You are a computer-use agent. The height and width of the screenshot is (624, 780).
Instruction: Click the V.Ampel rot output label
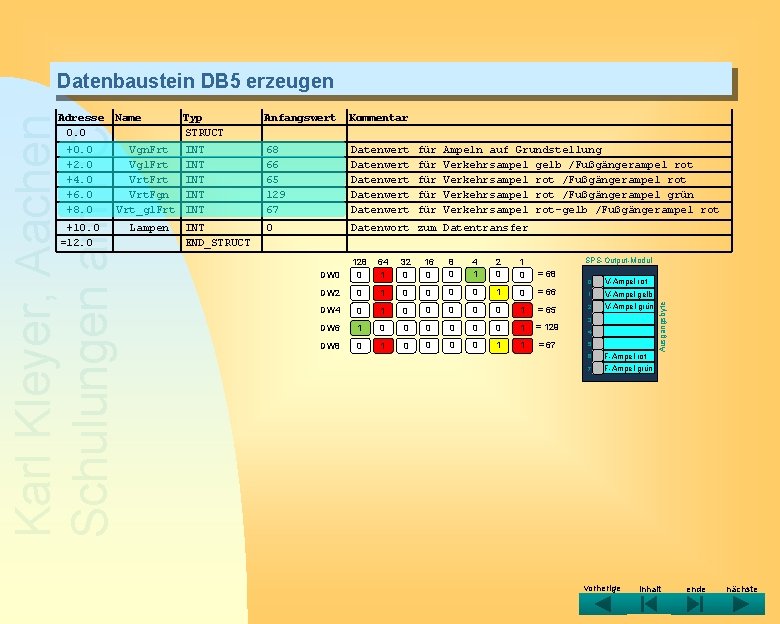629,282
